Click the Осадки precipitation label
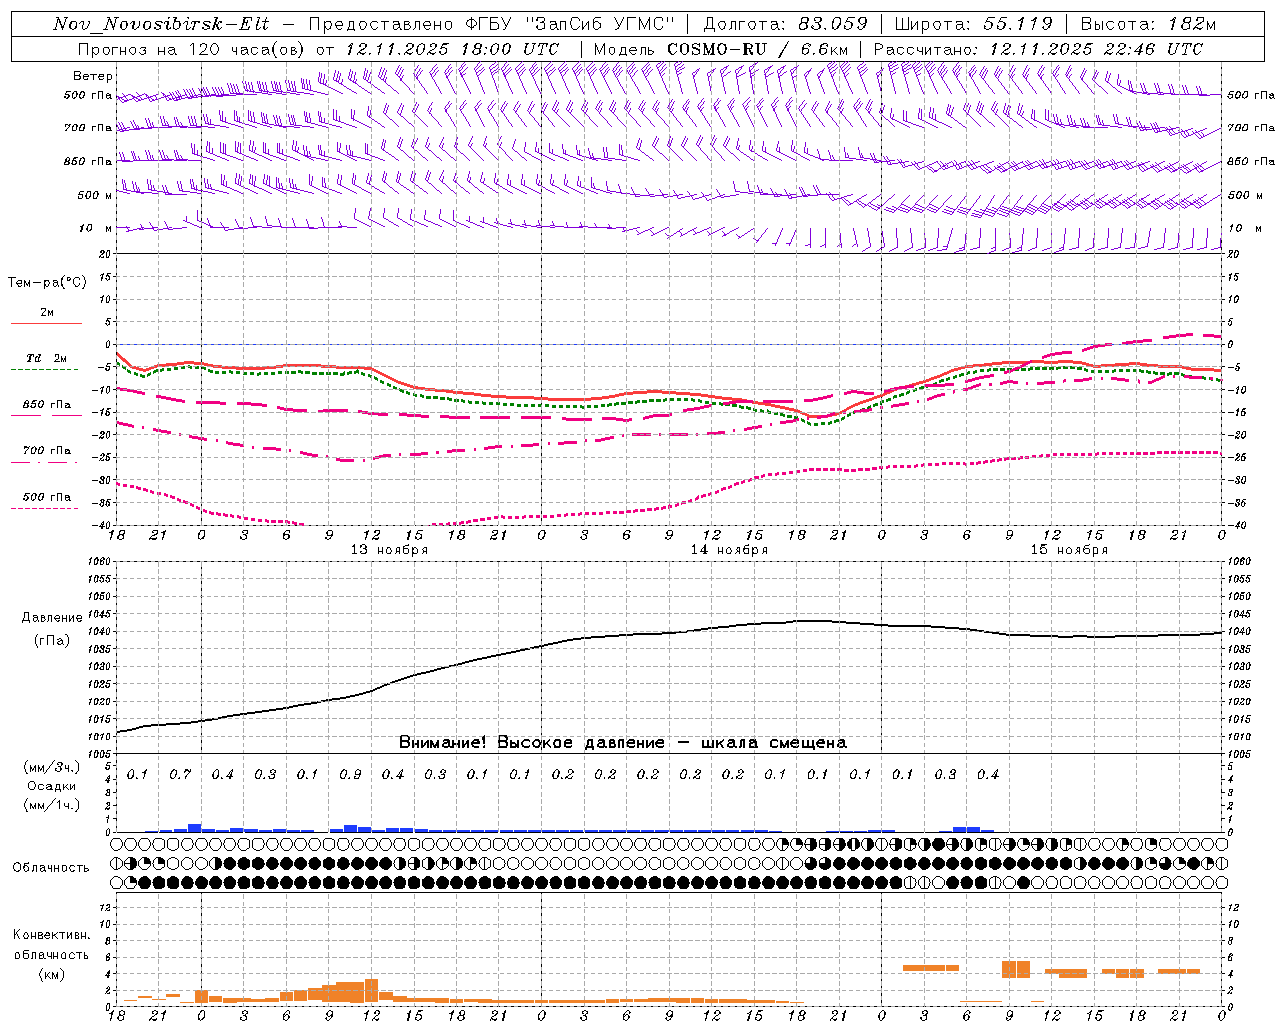The width and height of the screenshot is (1280, 1024). coord(52,787)
